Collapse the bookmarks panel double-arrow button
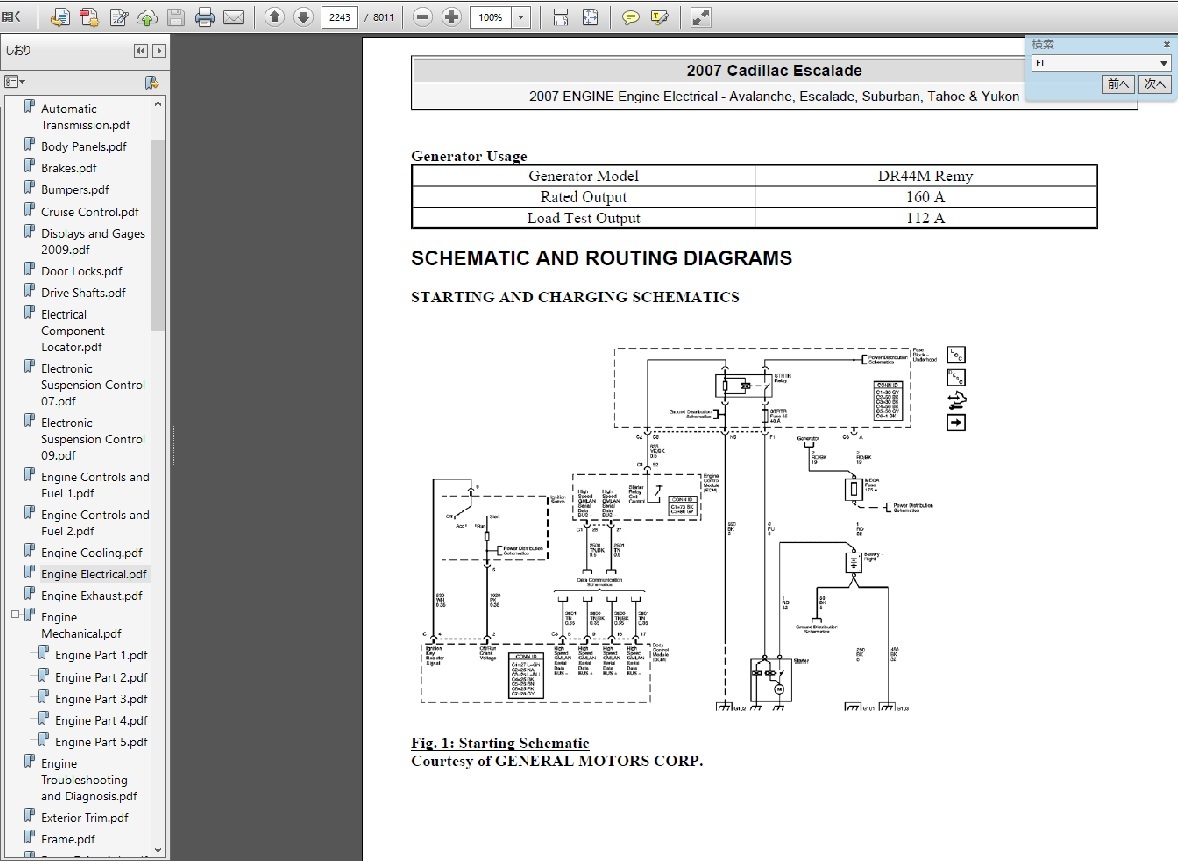The height and width of the screenshot is (861, 1178). (140, 50)
